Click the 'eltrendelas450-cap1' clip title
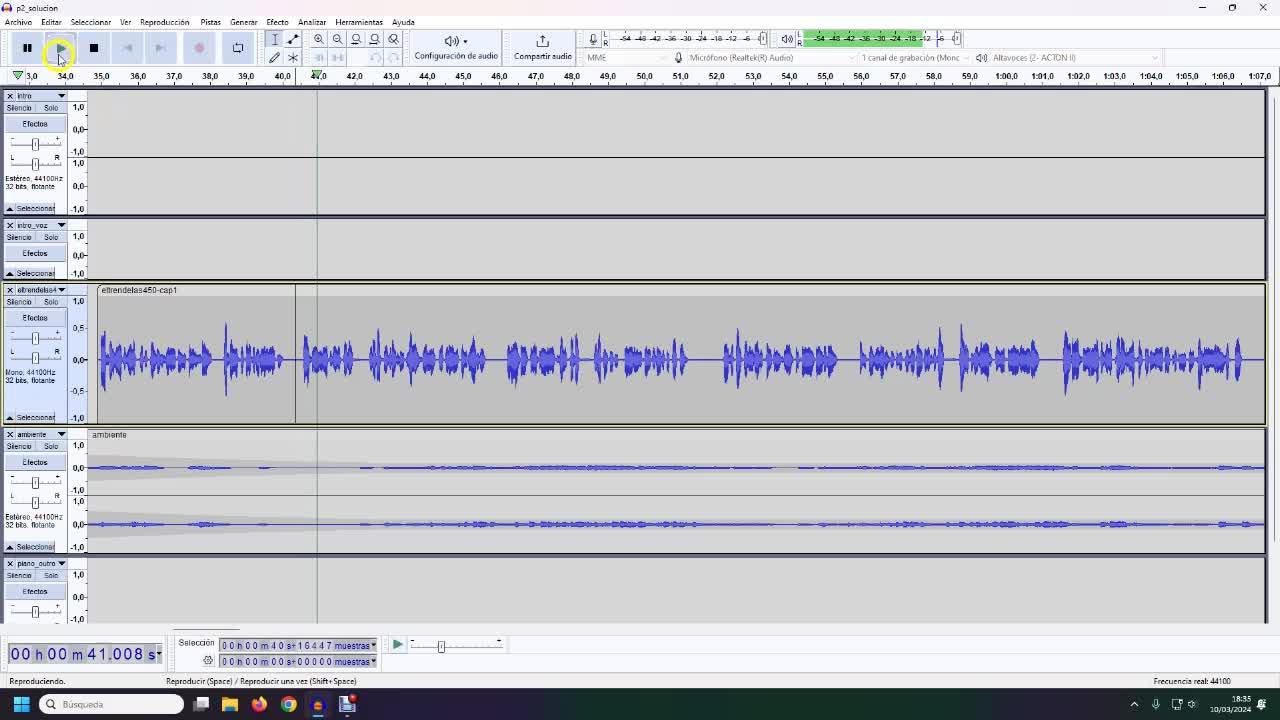The height and width of the screenshot is (720, 1280). click(x=139, y=290)
